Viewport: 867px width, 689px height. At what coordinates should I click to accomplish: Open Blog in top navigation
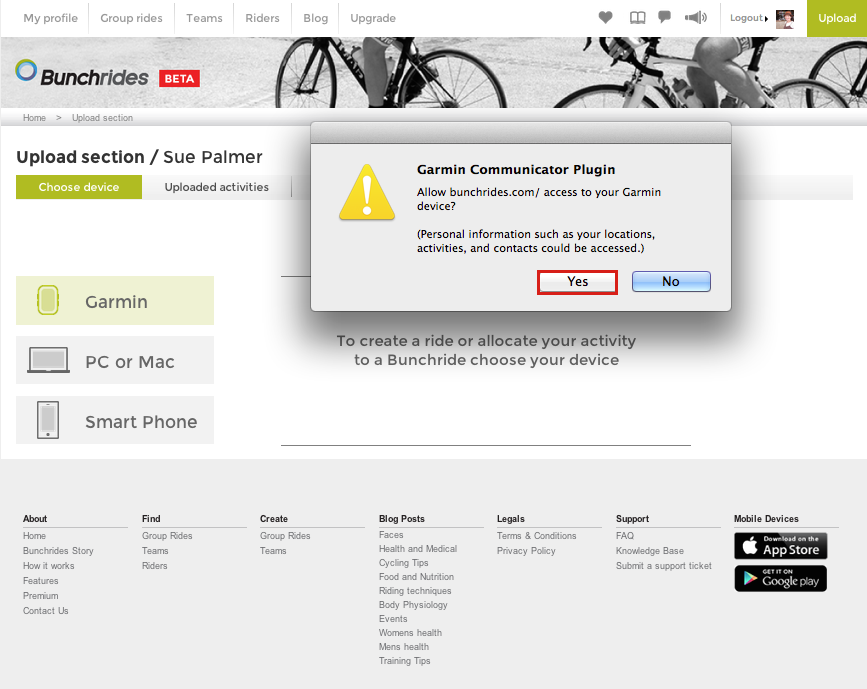315,18
